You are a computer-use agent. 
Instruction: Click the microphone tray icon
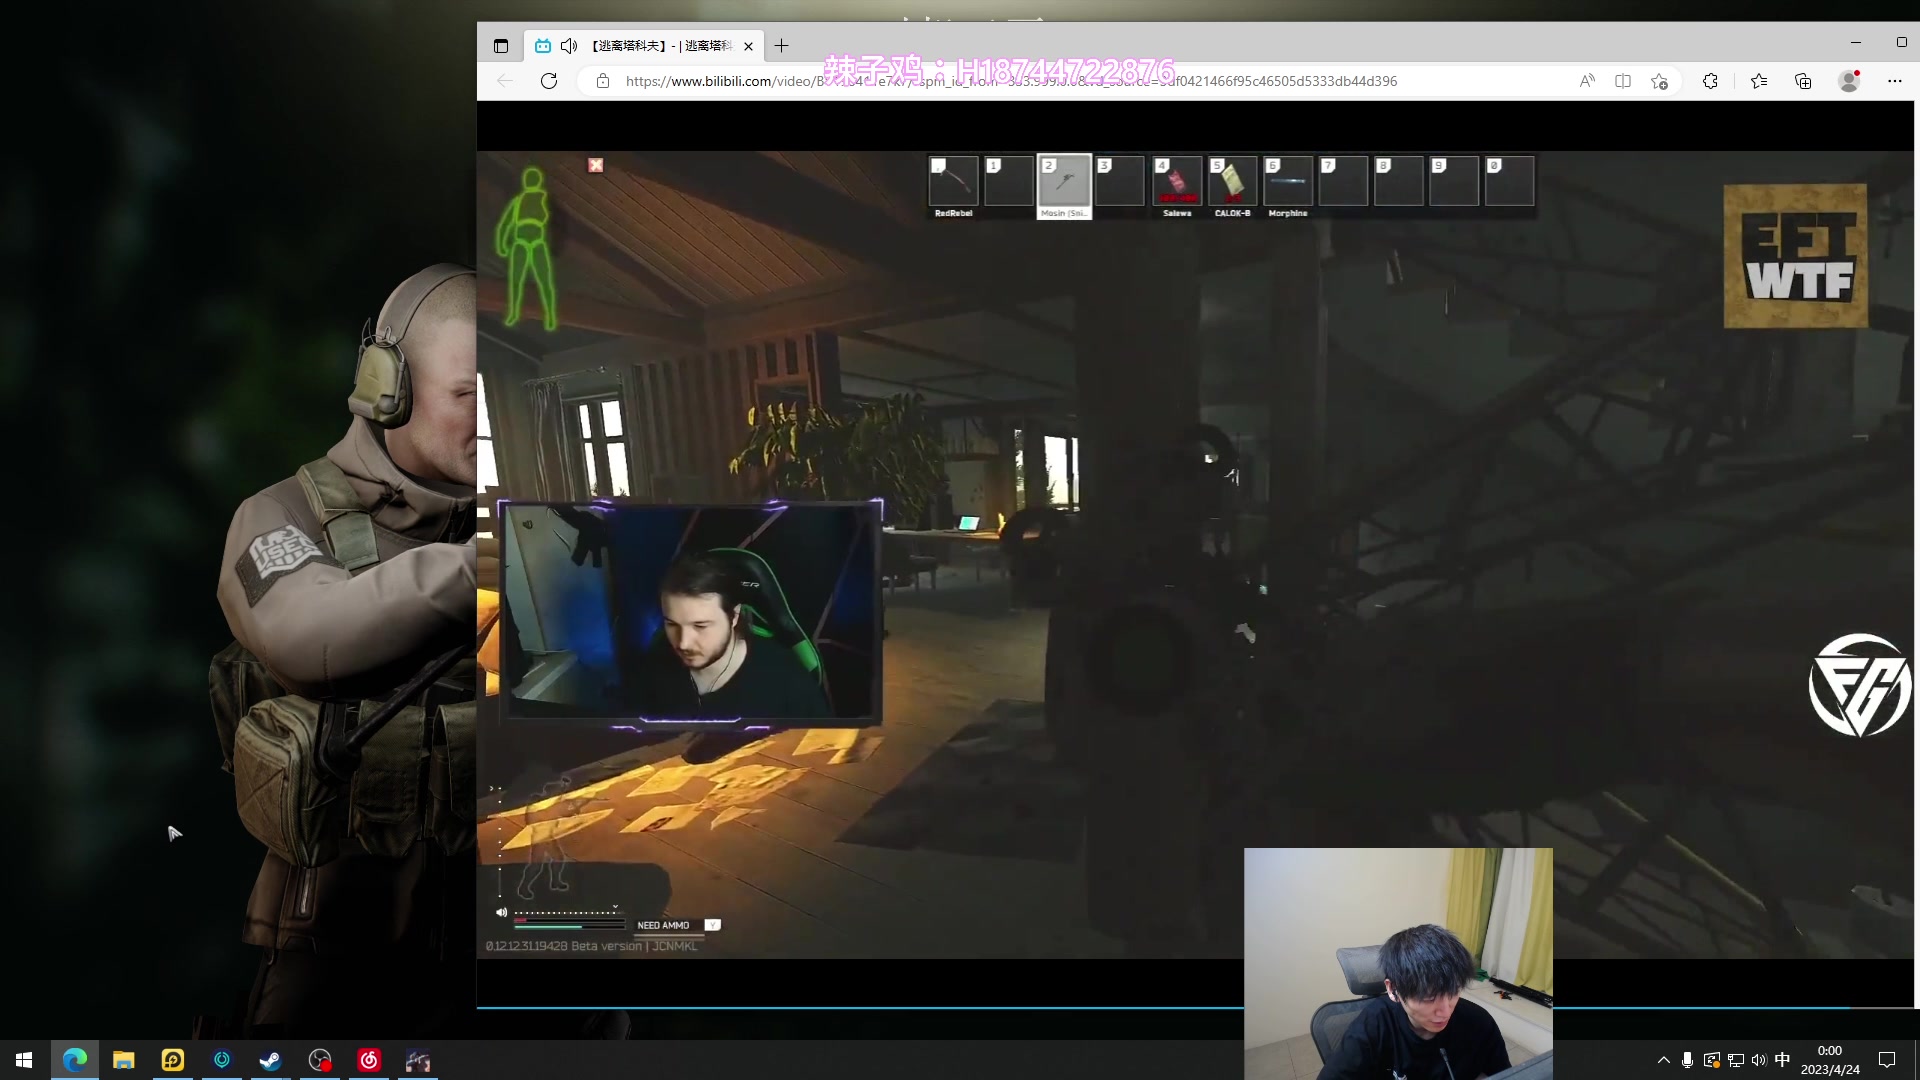[1688, 1060]
